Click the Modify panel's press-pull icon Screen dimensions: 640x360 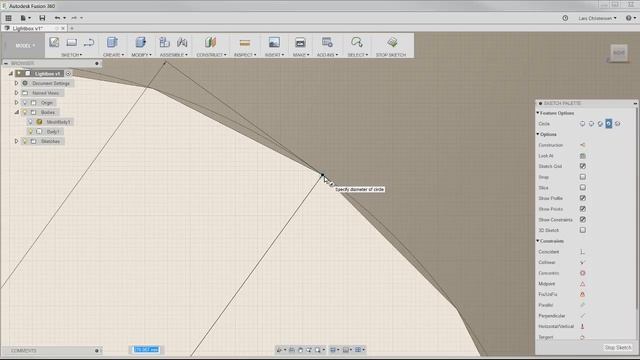[140, 42]
